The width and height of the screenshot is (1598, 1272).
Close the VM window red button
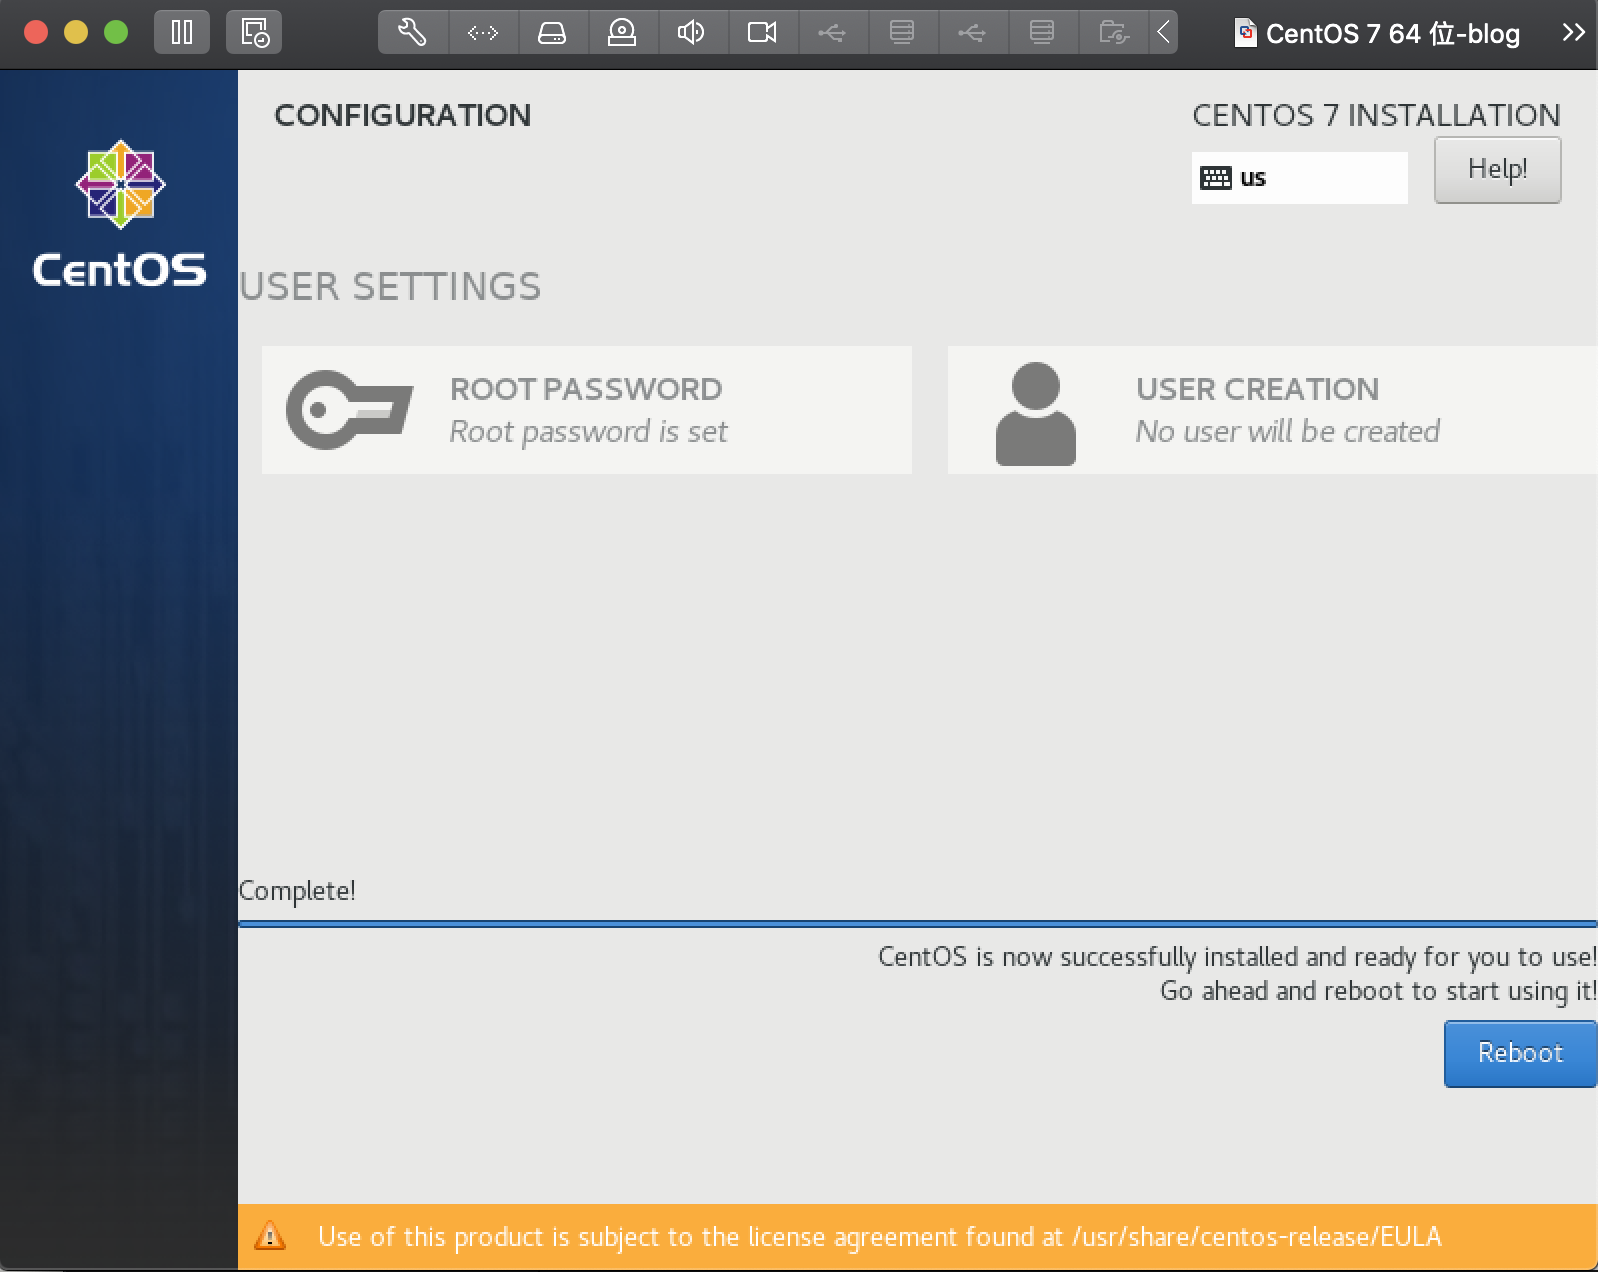pos(36,33)
